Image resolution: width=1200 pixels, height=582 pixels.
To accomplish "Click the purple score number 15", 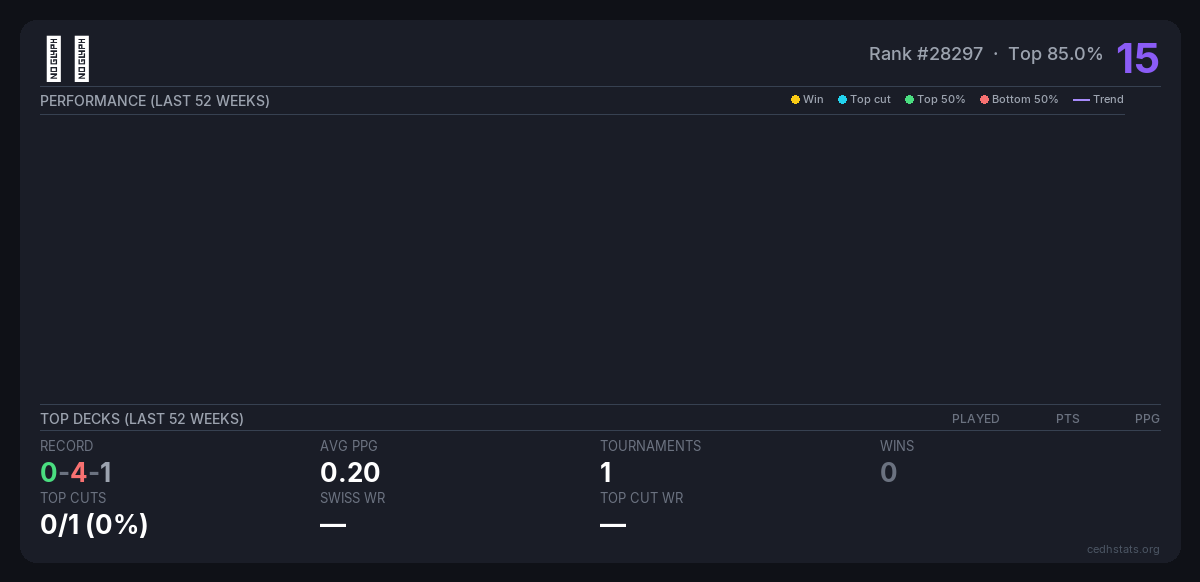I will click(1137, 59).
